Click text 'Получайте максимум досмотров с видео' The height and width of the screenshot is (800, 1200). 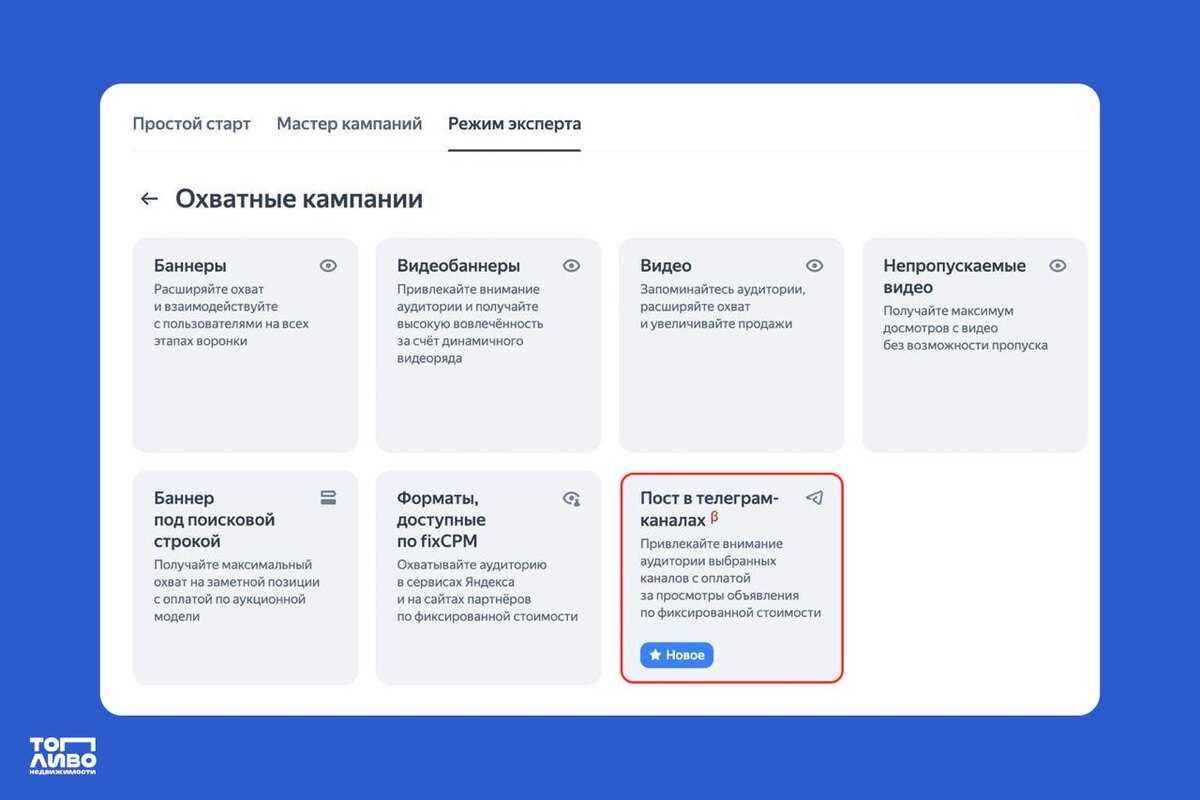click(949, 320)
